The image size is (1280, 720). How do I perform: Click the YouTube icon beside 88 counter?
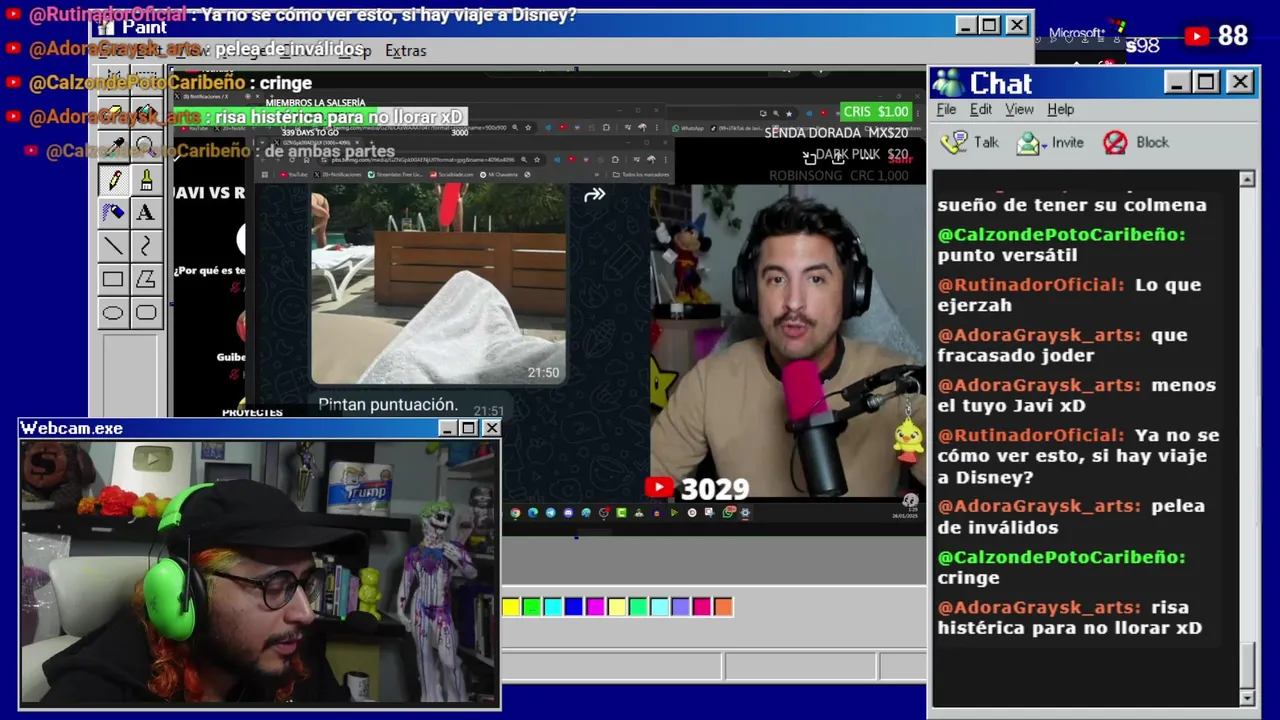coord(1197,36)
